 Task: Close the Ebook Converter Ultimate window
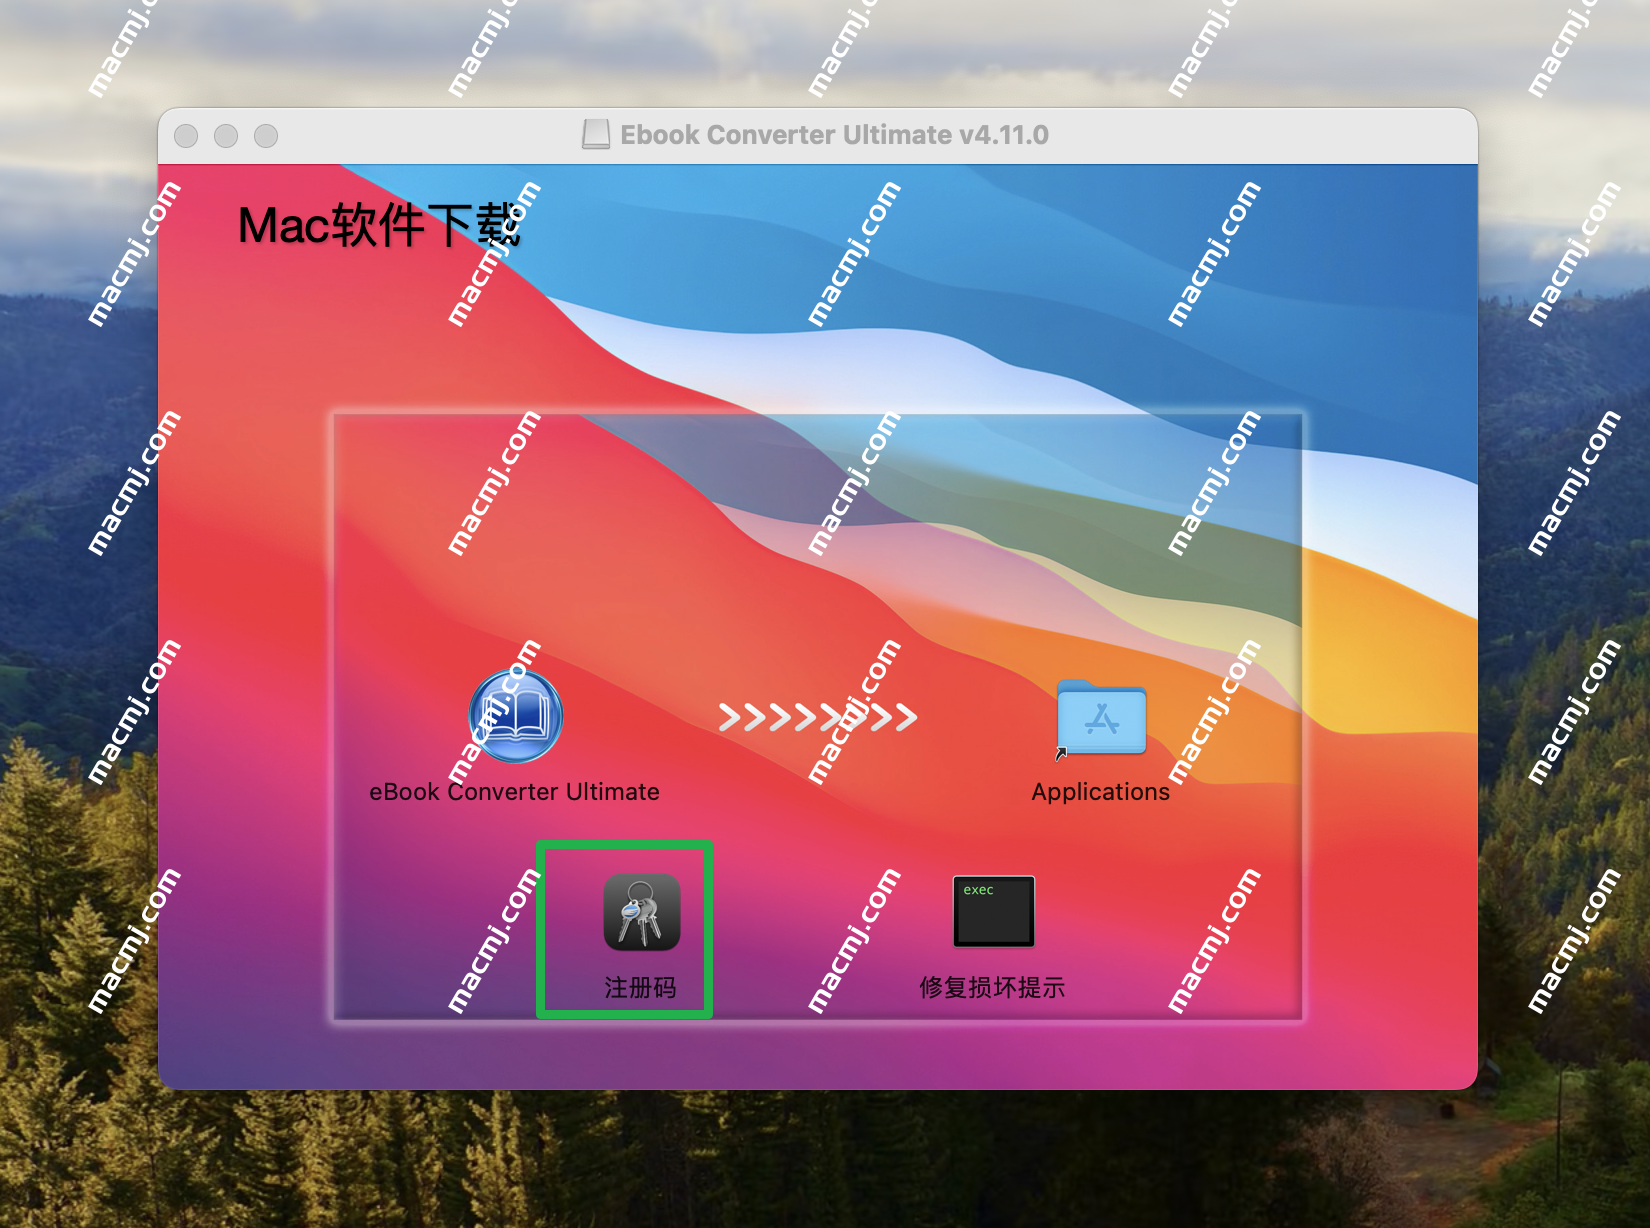186,136
